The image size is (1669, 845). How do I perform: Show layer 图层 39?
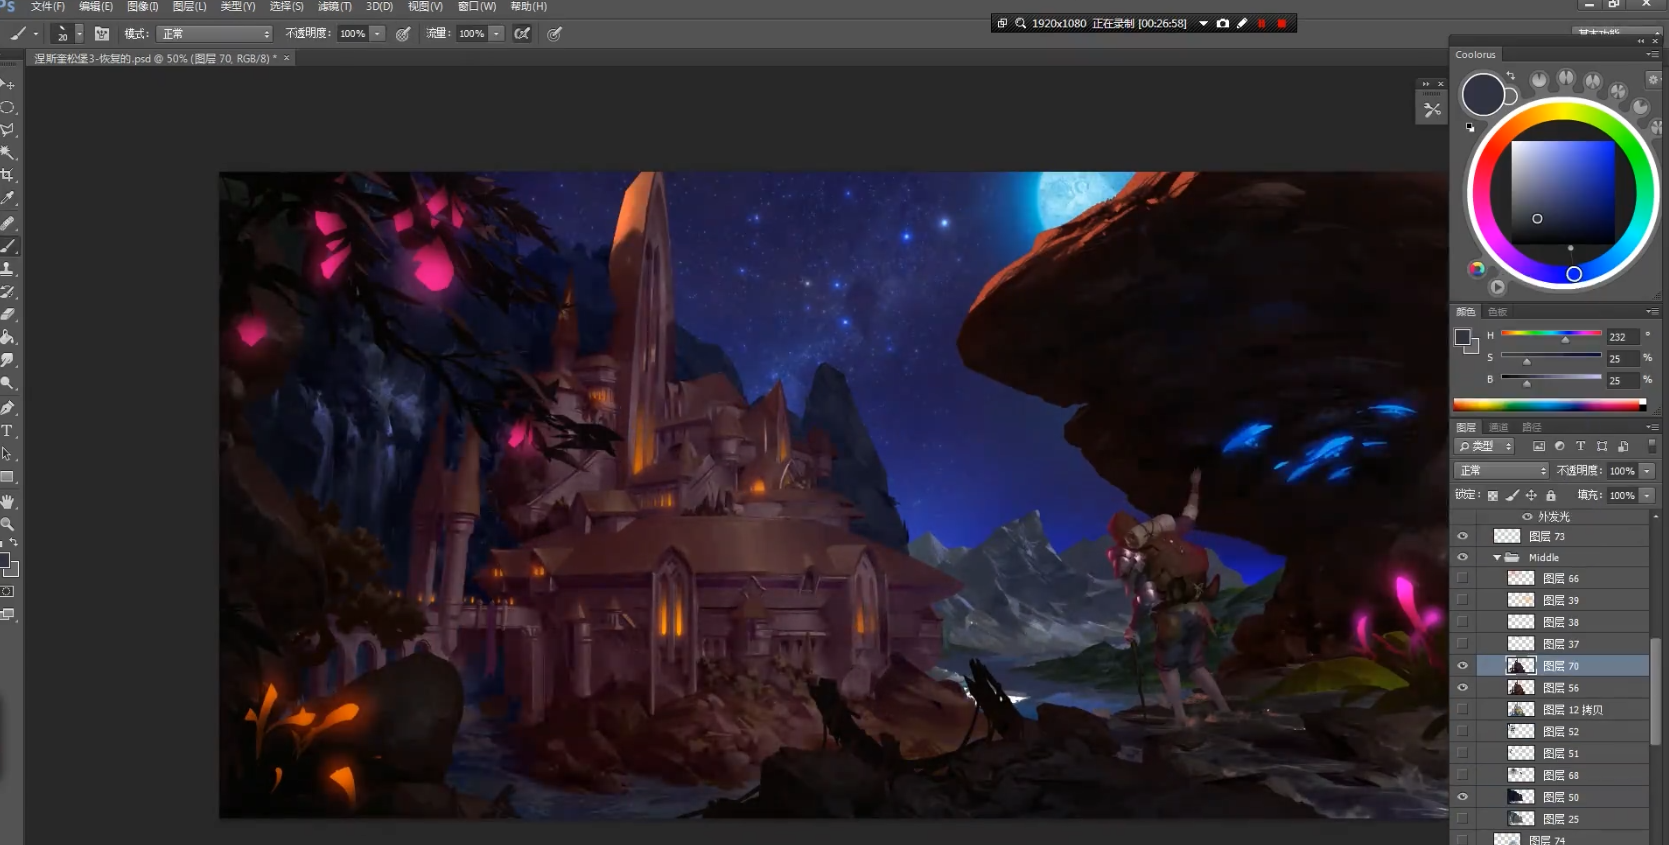point(1462,600)
